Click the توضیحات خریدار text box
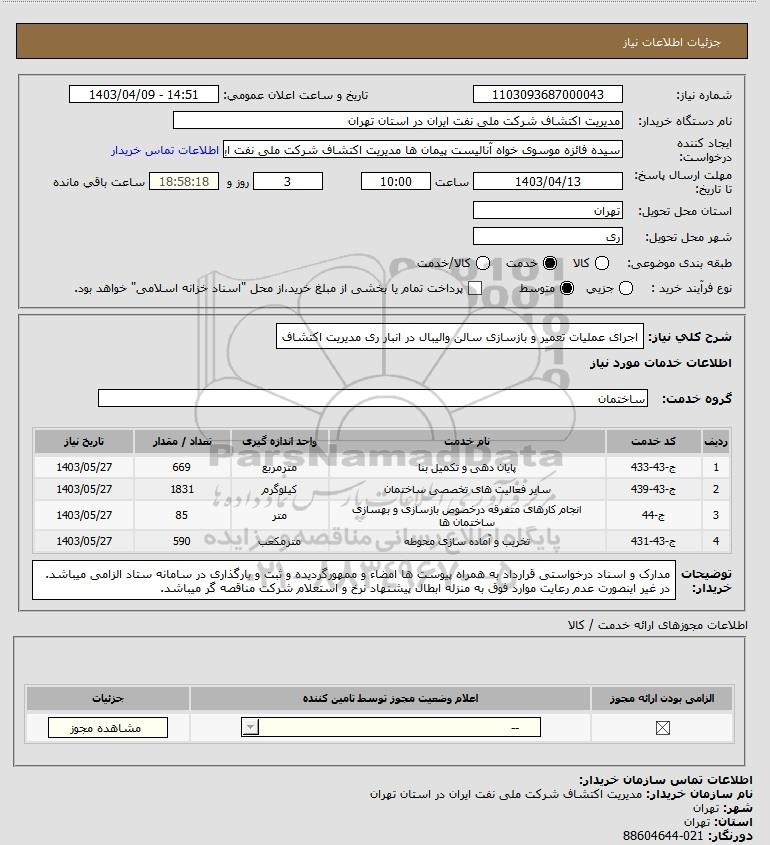The image size is (770, 845). 353,580
